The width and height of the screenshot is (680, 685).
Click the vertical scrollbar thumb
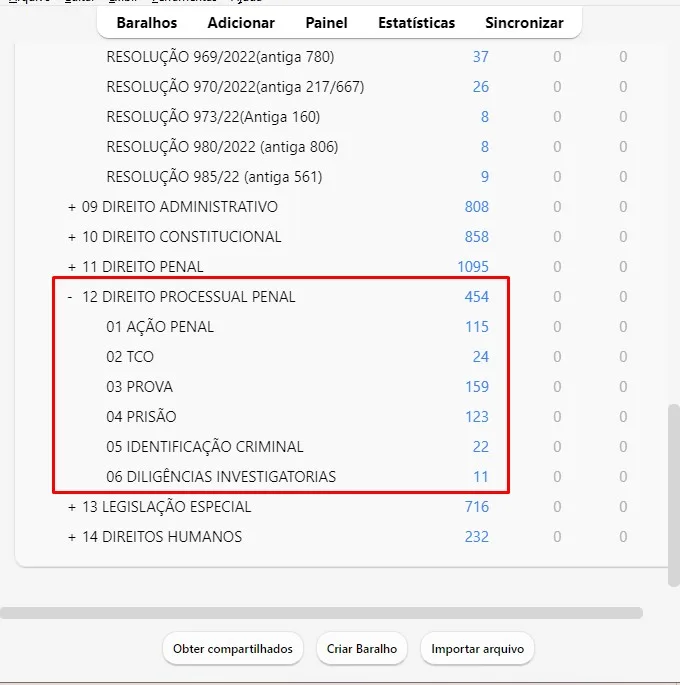[674, 495]
